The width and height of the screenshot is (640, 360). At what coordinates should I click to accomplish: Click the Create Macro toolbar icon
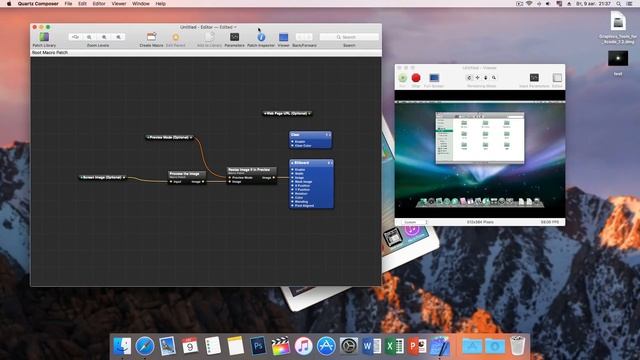pyautogui.click(x=151, y=37)
